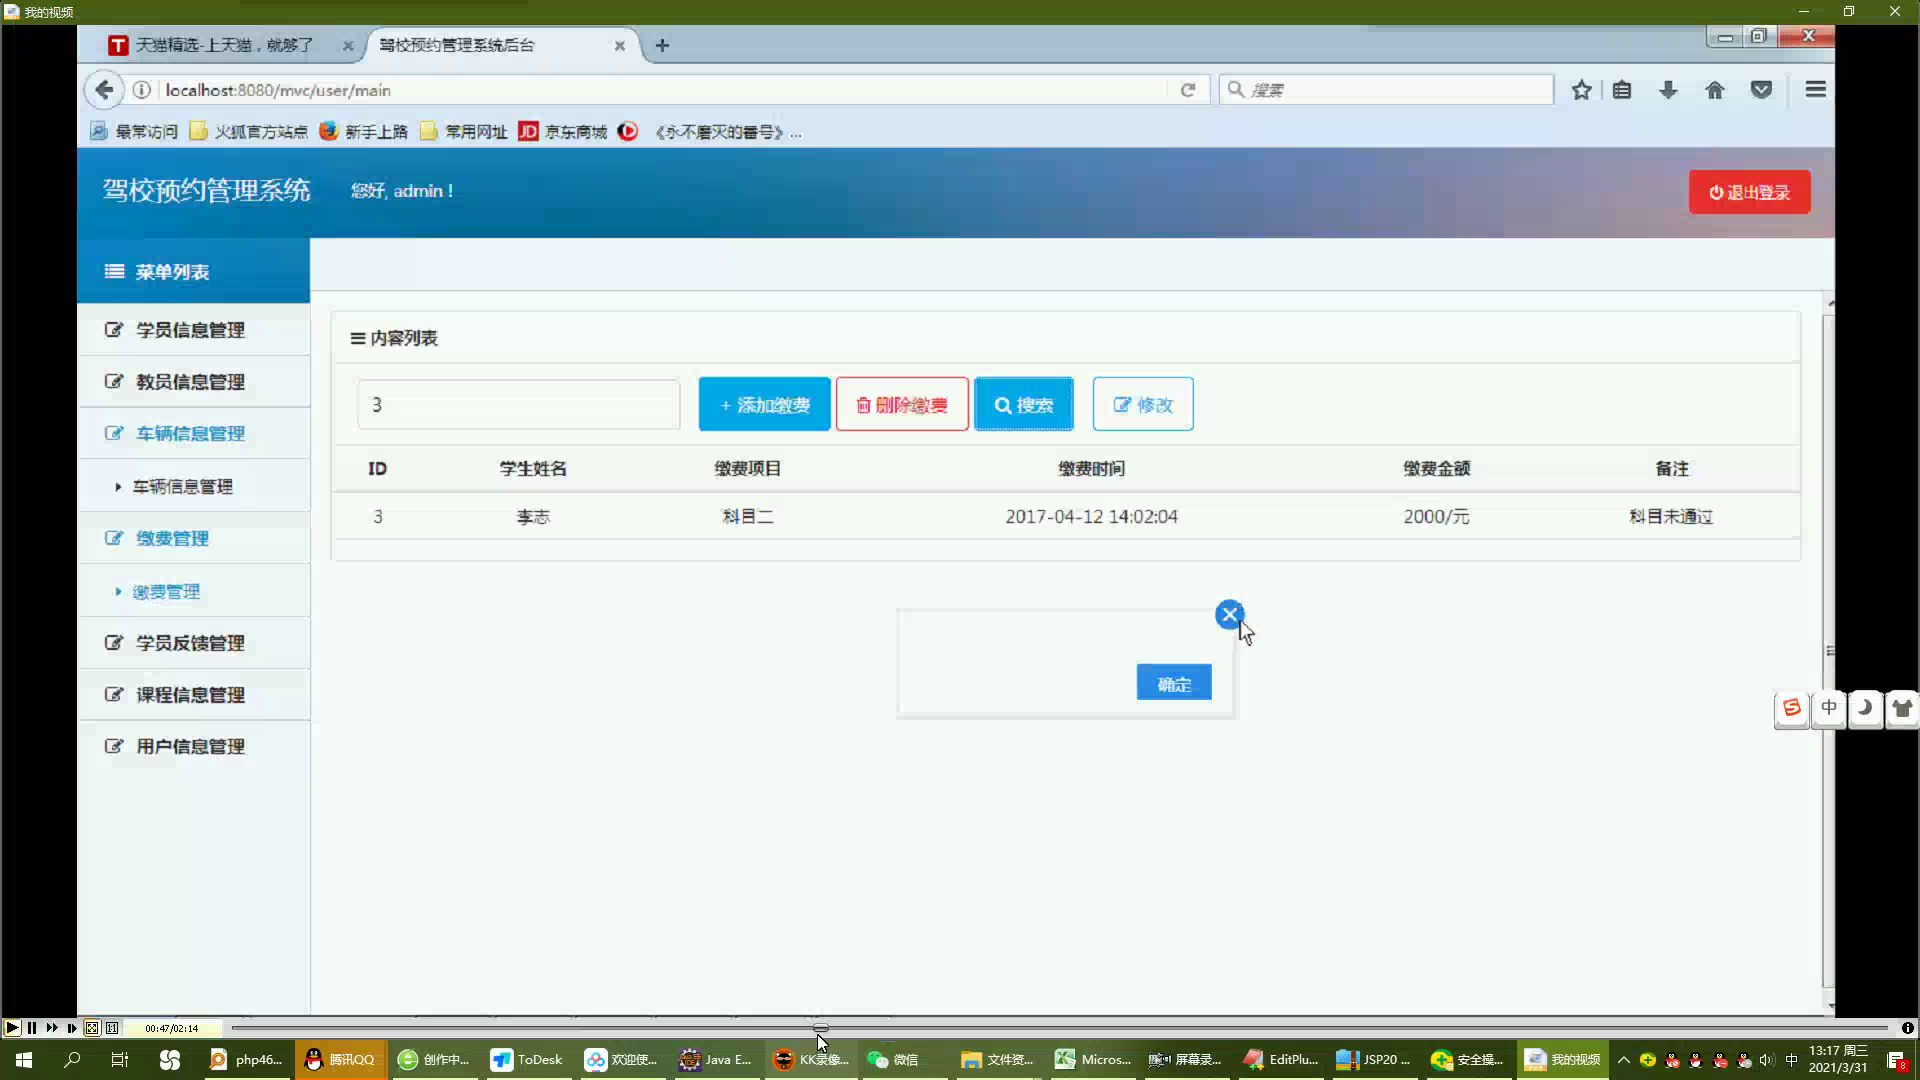Screen dimensions: 1920x1080
Task: Click the Pocket icon in toolbar
Action: coord(1762,90)
